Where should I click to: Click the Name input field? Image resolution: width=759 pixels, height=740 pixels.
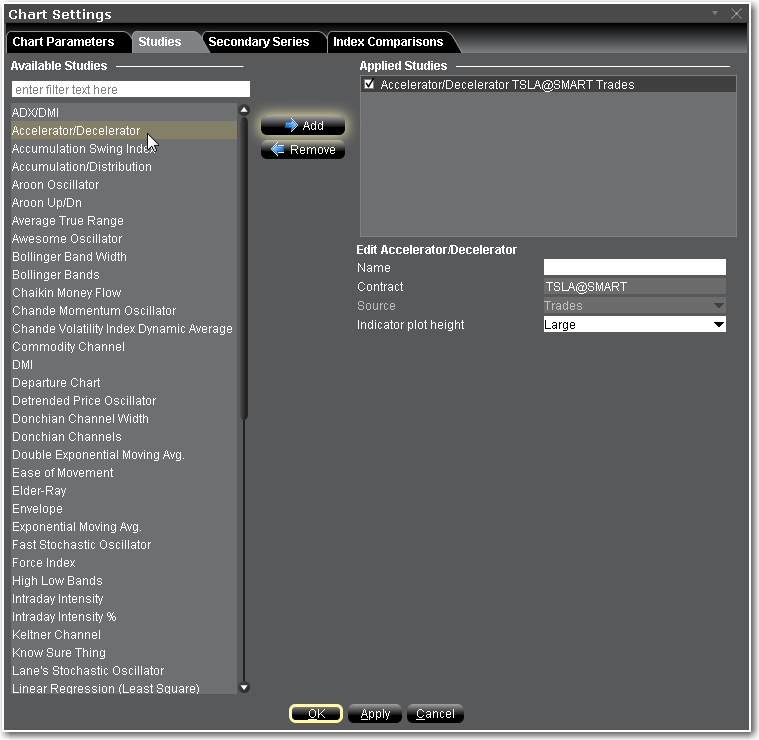click(634, 267)
